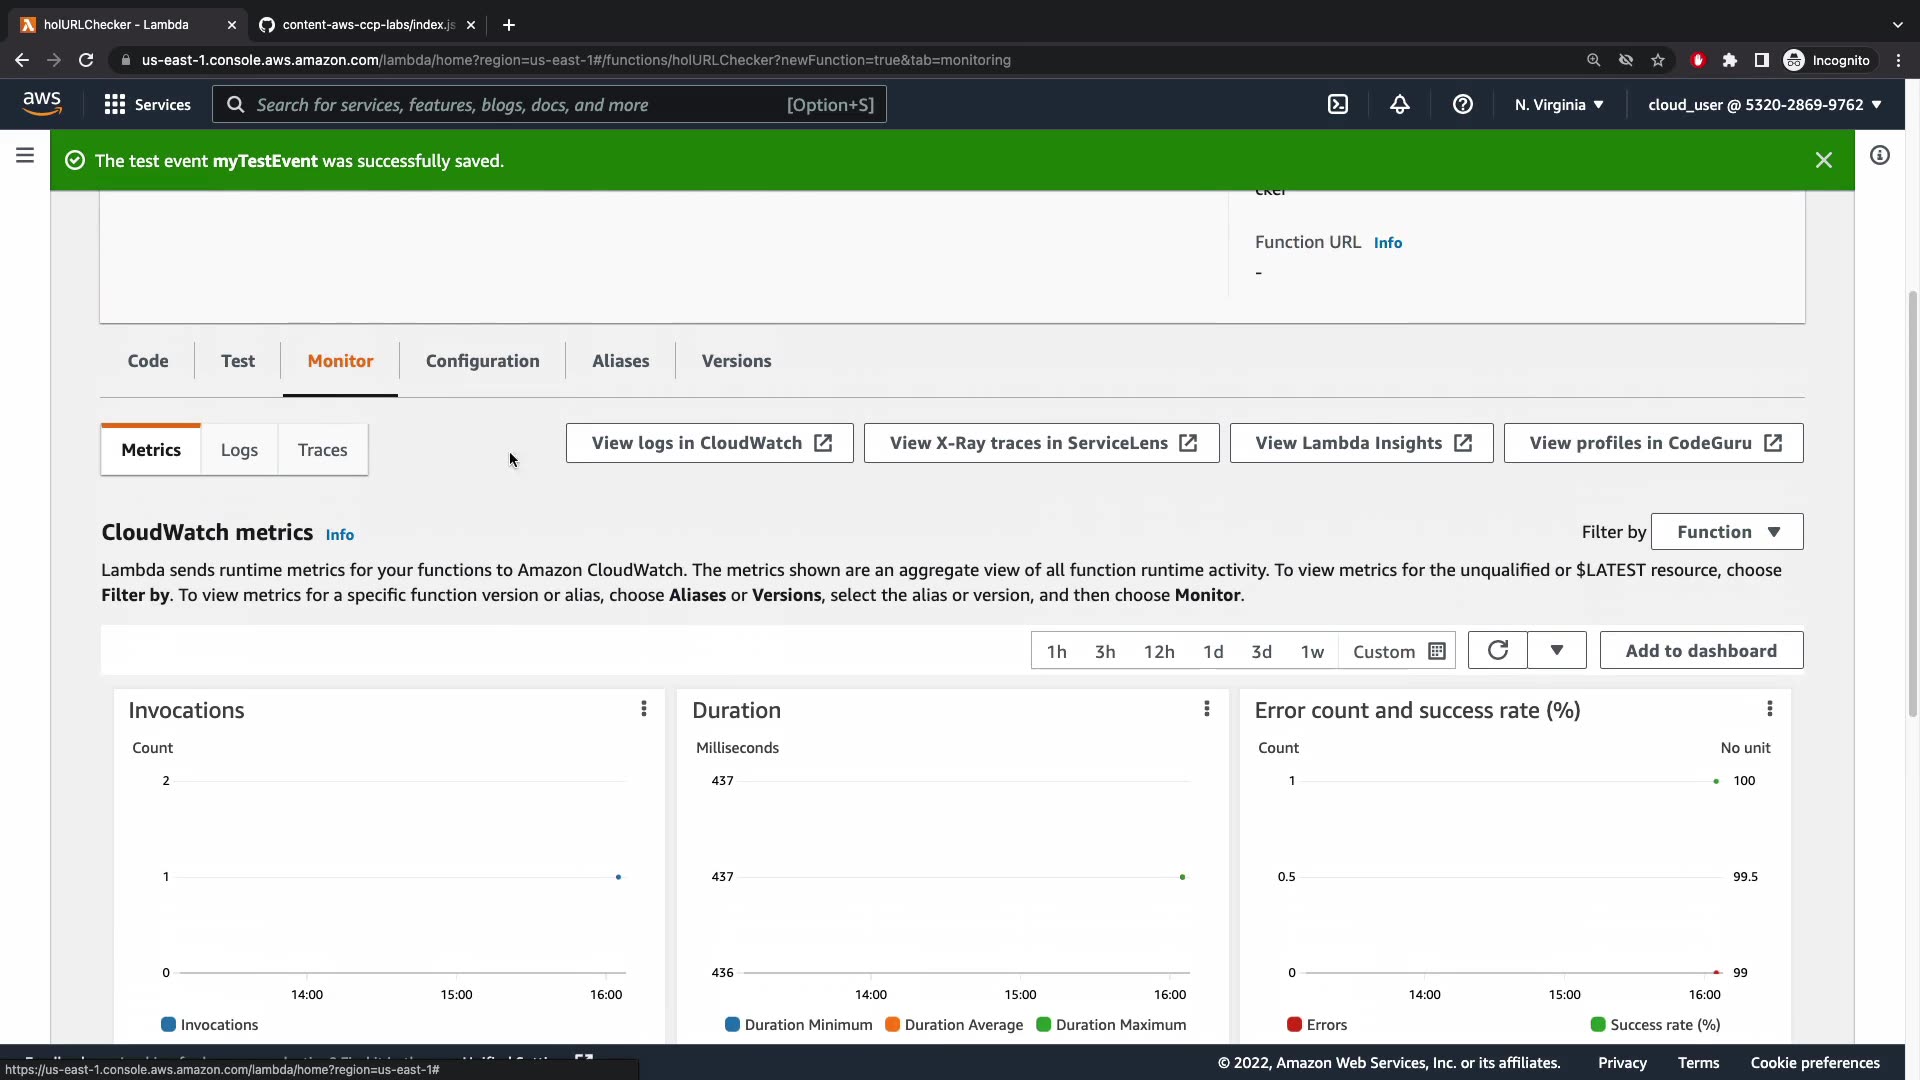Click the help question mark icon
The width and height of the screenshot is (1920, 1080).
[x=1462, y=105]
